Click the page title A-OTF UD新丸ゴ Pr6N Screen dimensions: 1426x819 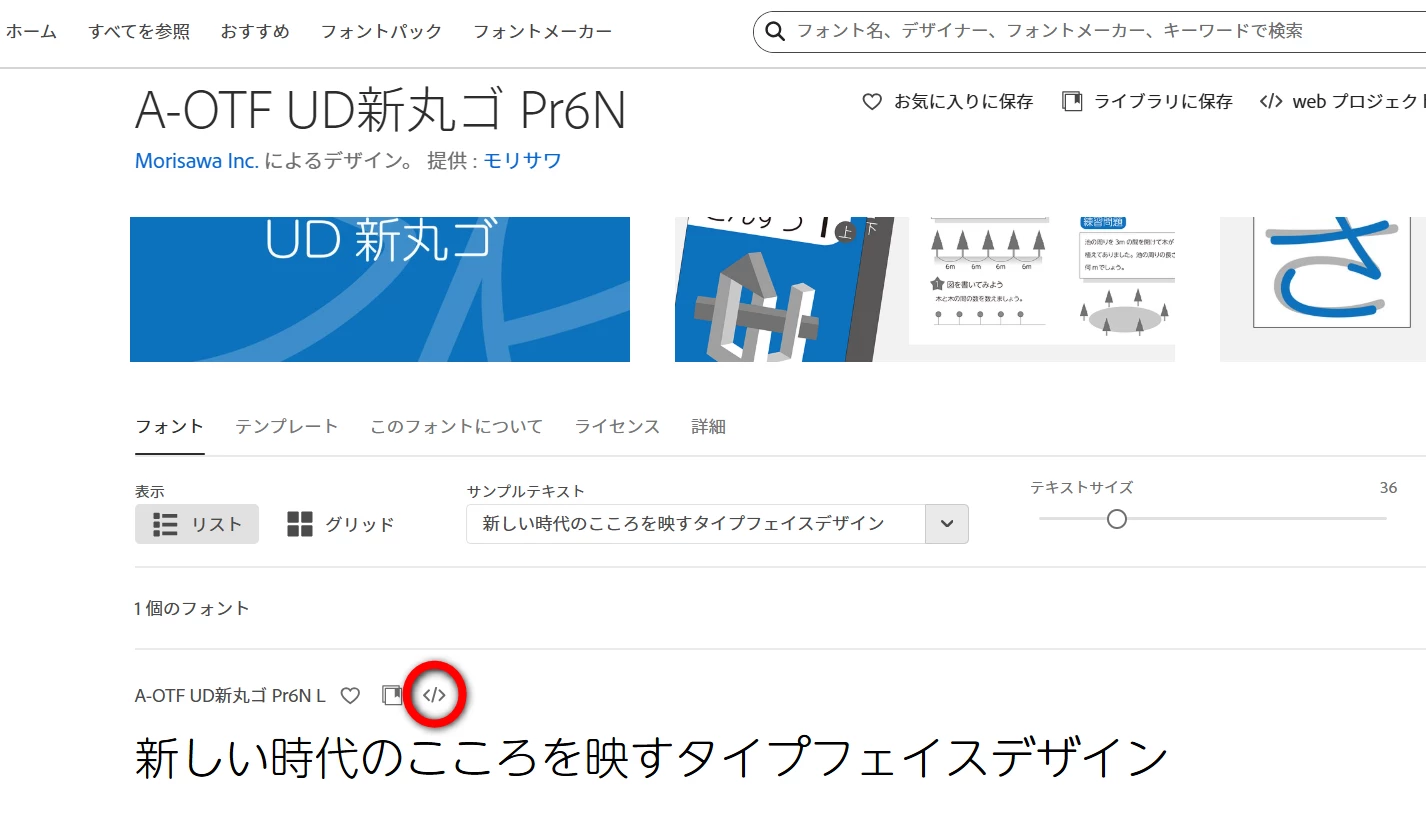(x=380, y=112)
